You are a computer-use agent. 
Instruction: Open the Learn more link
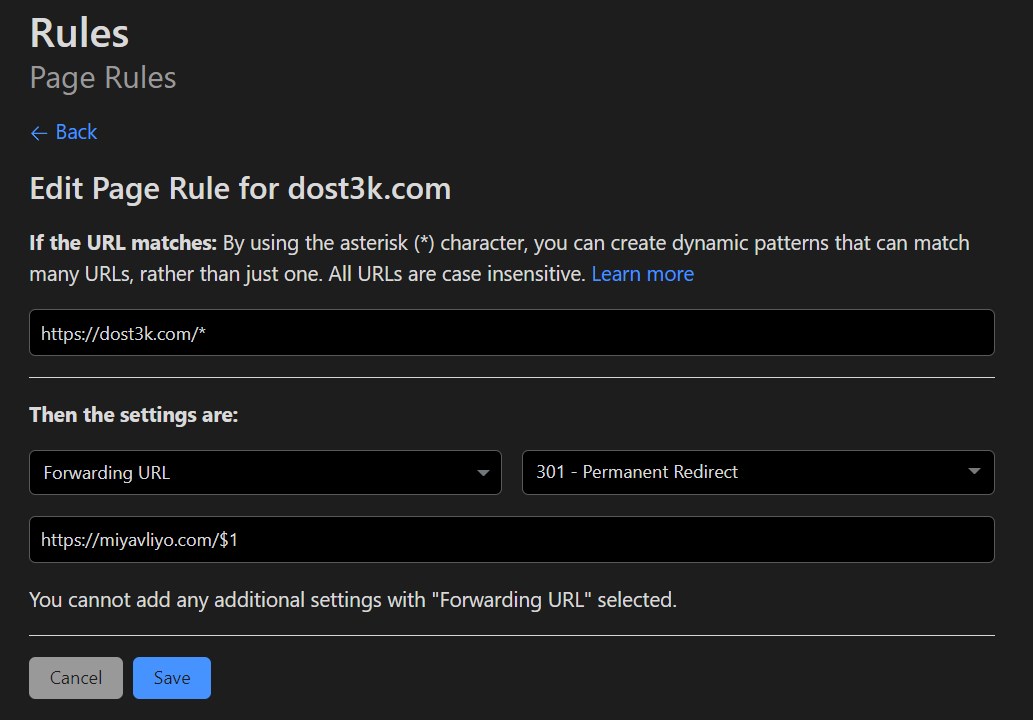[642, 273]
